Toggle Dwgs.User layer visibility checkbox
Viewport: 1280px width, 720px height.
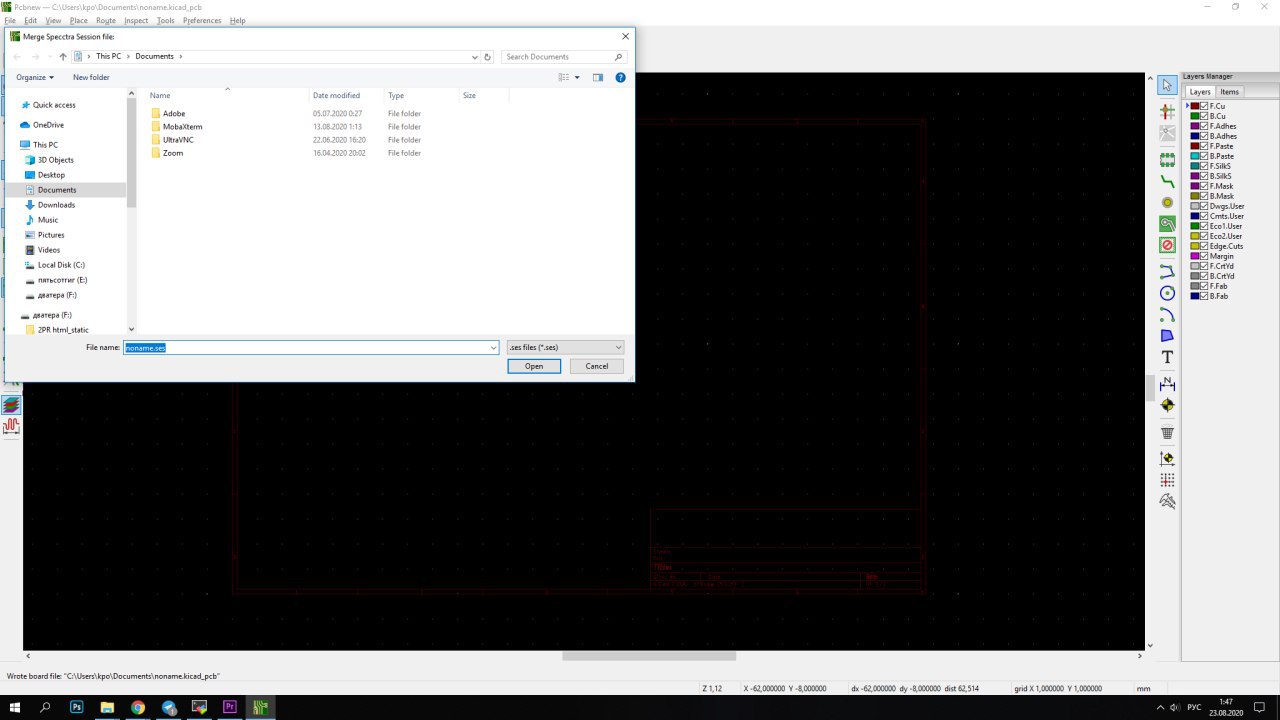[1204, 206]
